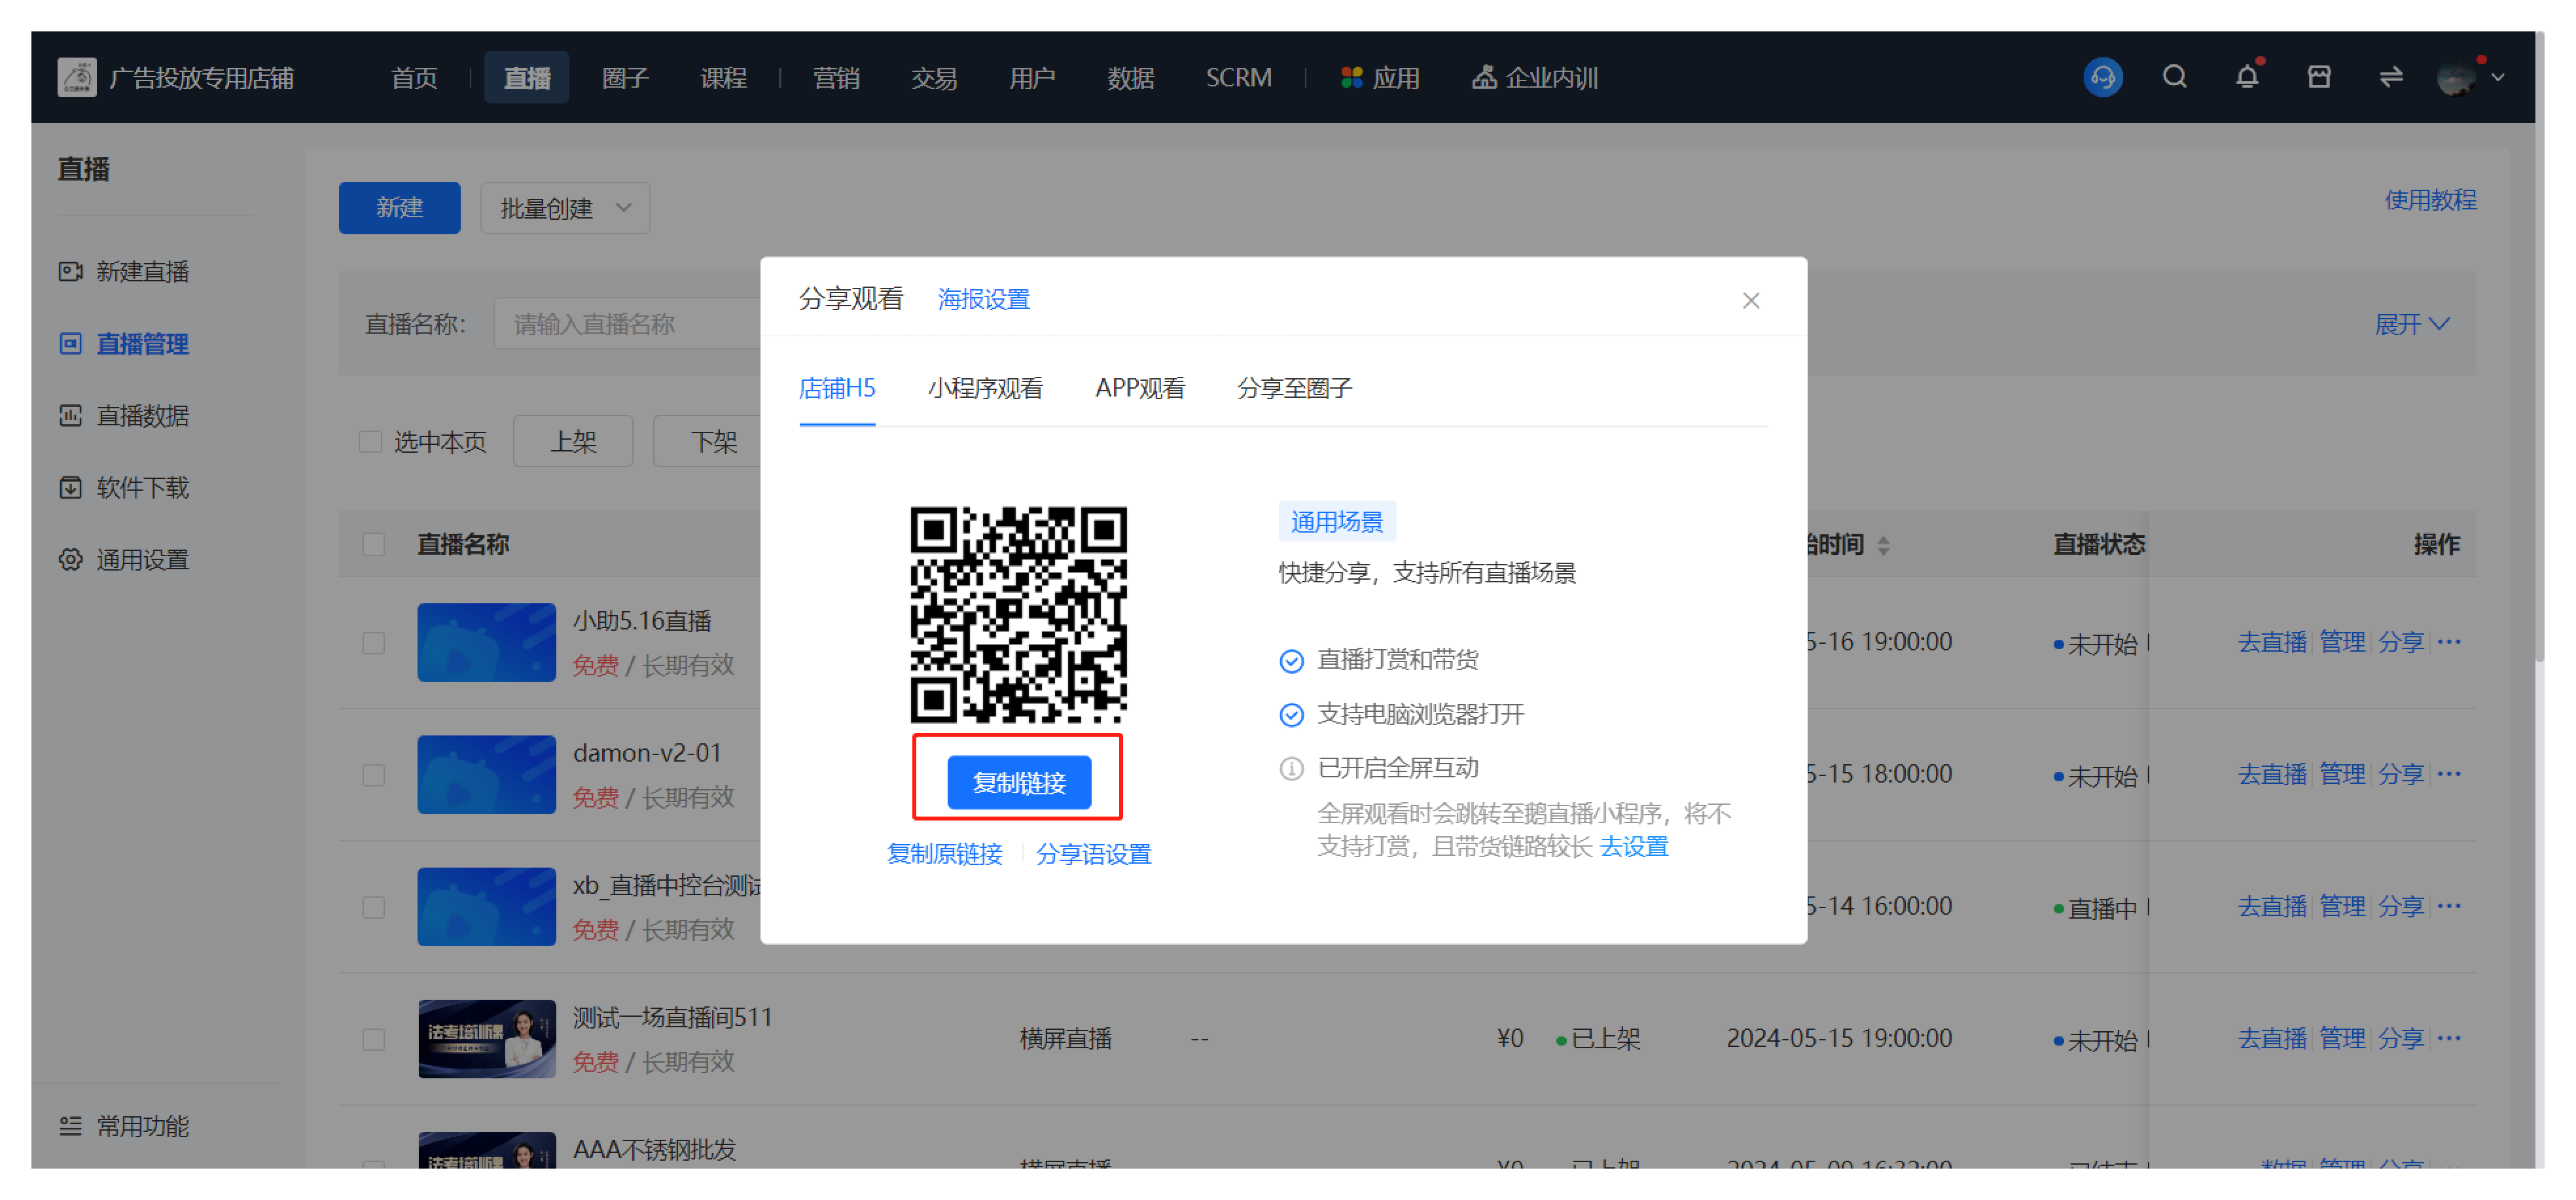Click the 常用功能 list icon
This screenshot has height=1200, width=2576.
70,1126
